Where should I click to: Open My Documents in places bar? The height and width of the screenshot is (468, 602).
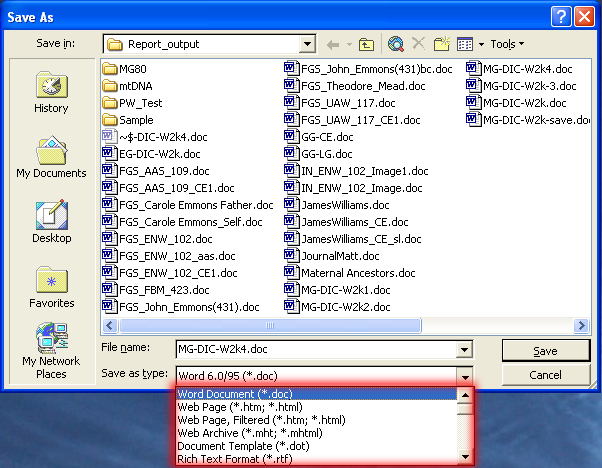[51, 157]
